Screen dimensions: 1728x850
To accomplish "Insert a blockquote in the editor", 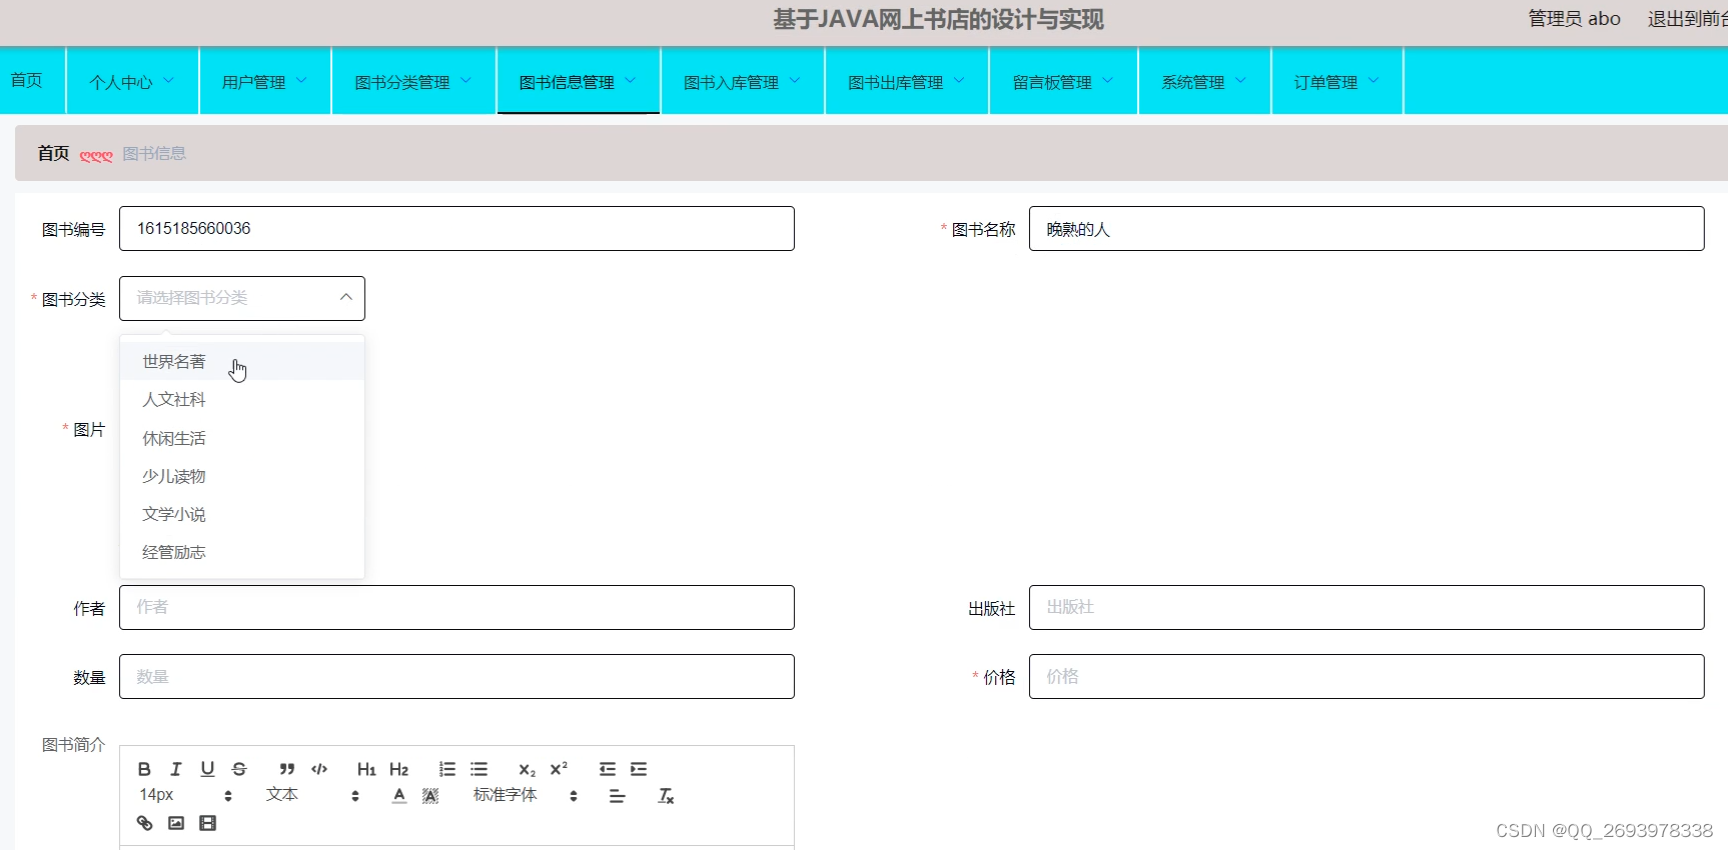I will tap(287, 769).
